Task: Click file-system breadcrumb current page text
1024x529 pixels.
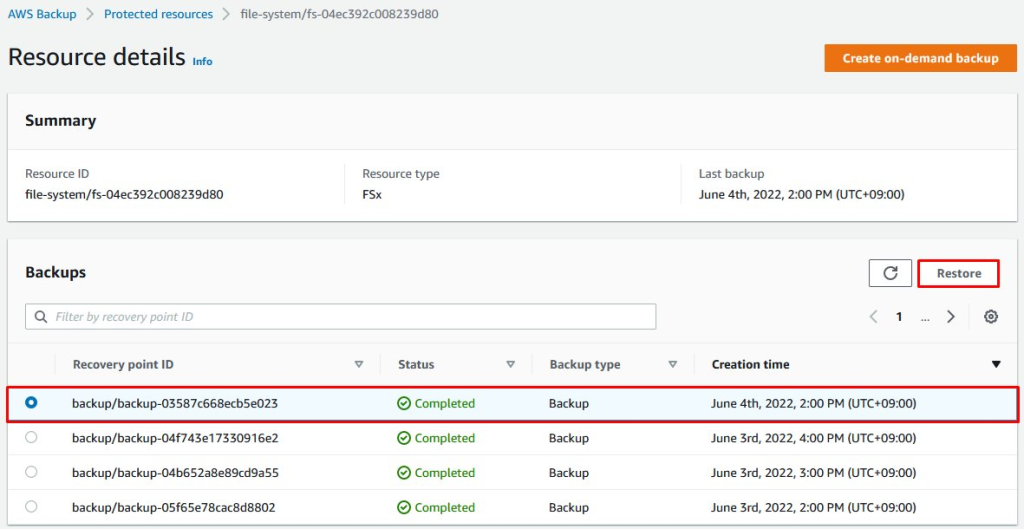Action: 340,14
